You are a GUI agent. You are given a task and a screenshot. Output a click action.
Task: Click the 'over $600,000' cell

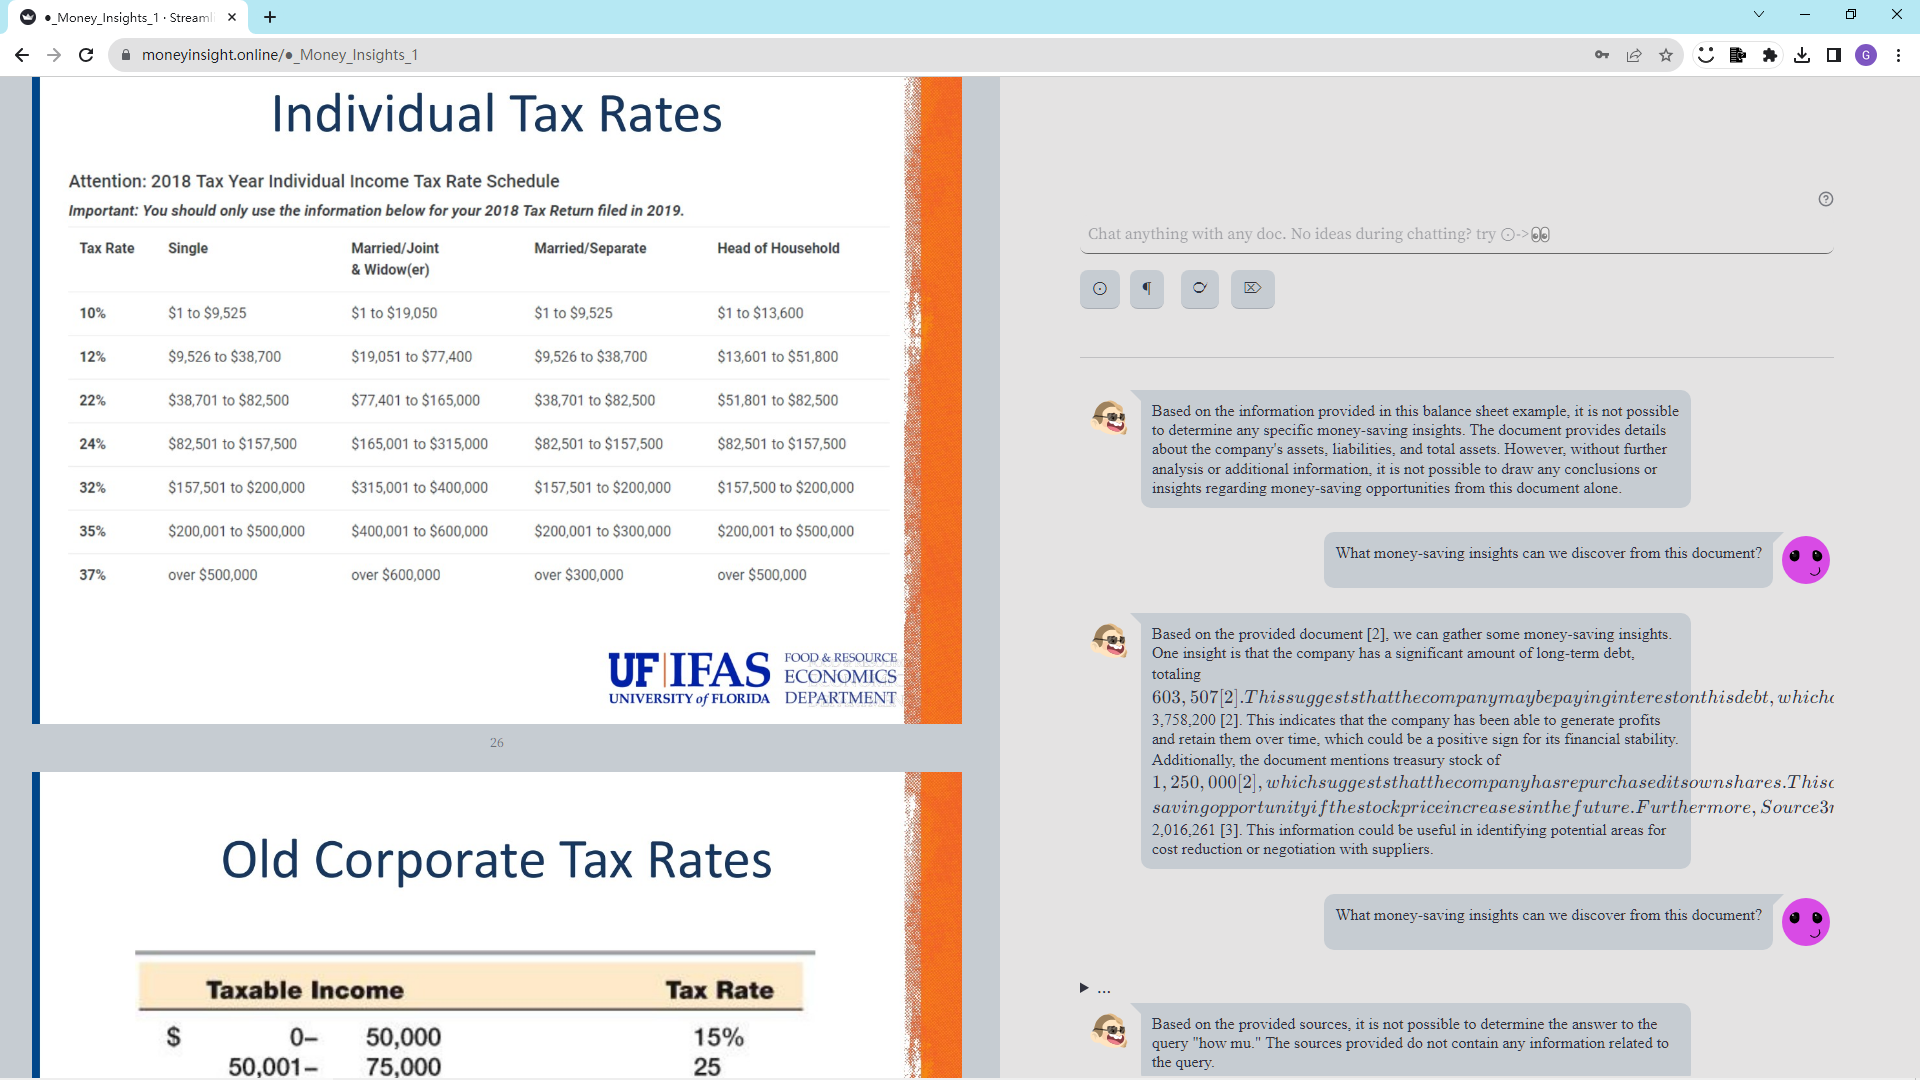395,575
